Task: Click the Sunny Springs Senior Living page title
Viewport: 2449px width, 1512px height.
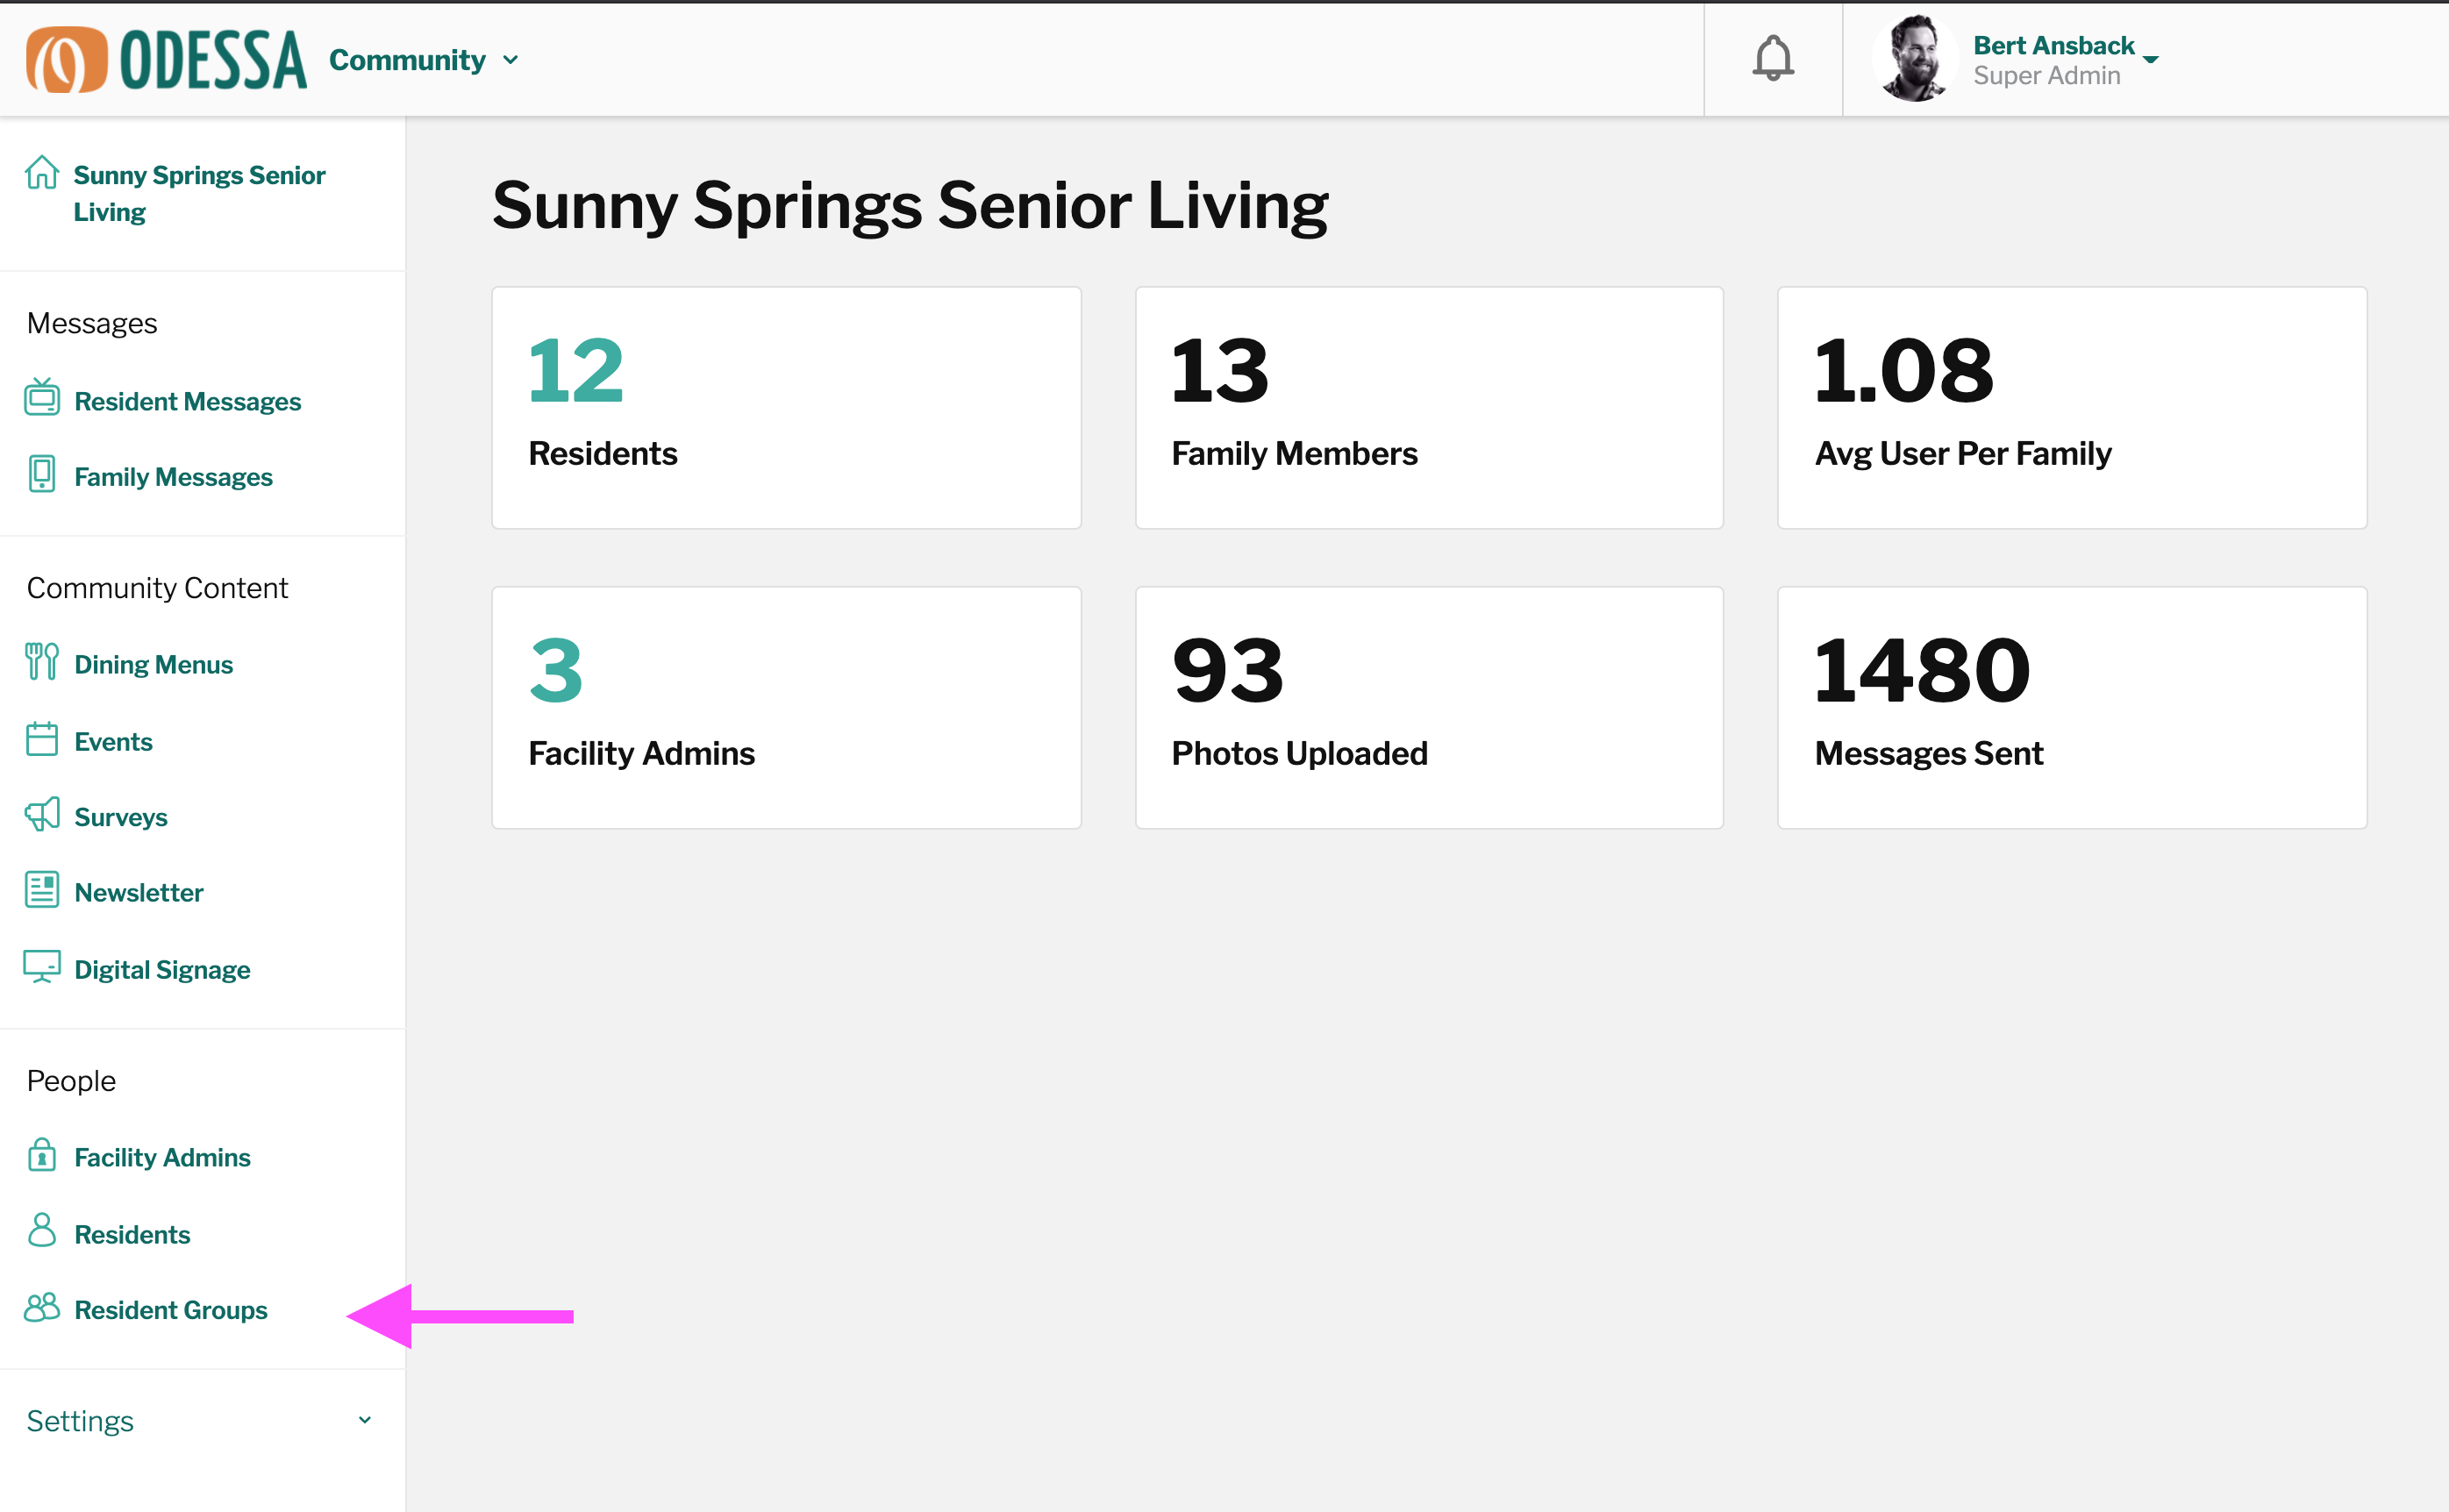Action: point(910,206)
